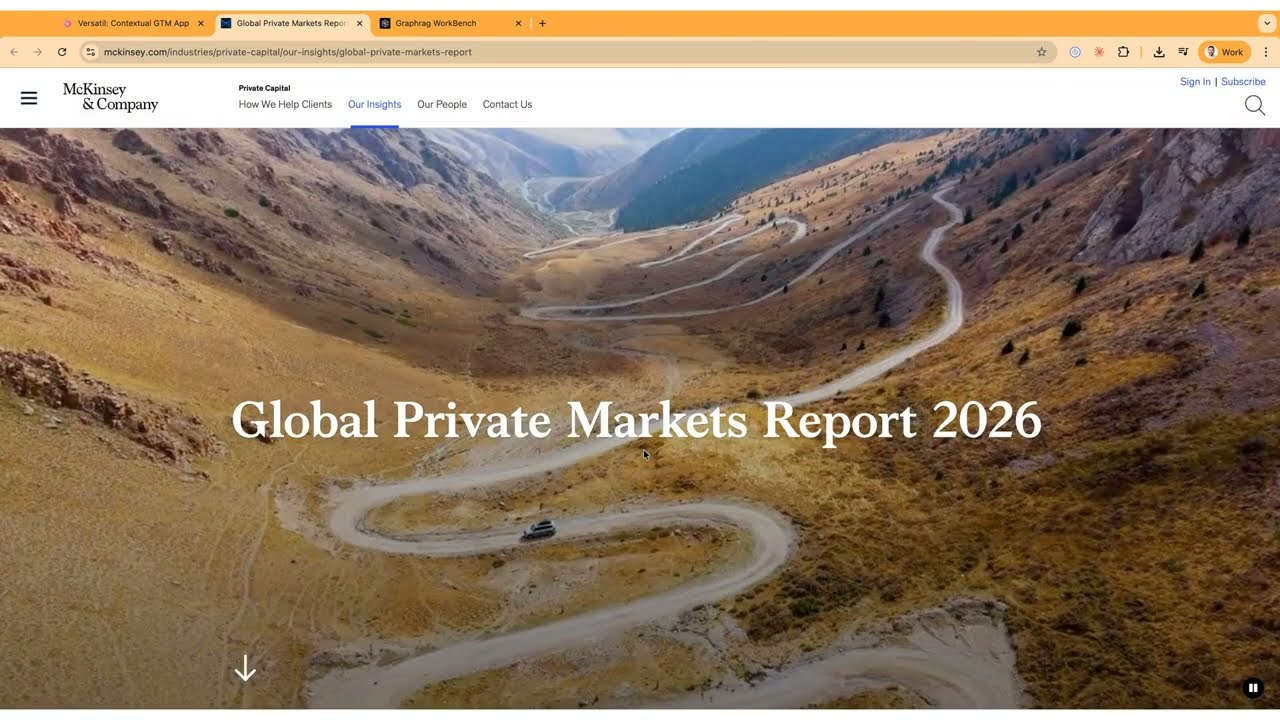This screenshot has width=1280, height=720.
Task: Click the McKinsey & Company logo
Action: click(x=110, y=97)
